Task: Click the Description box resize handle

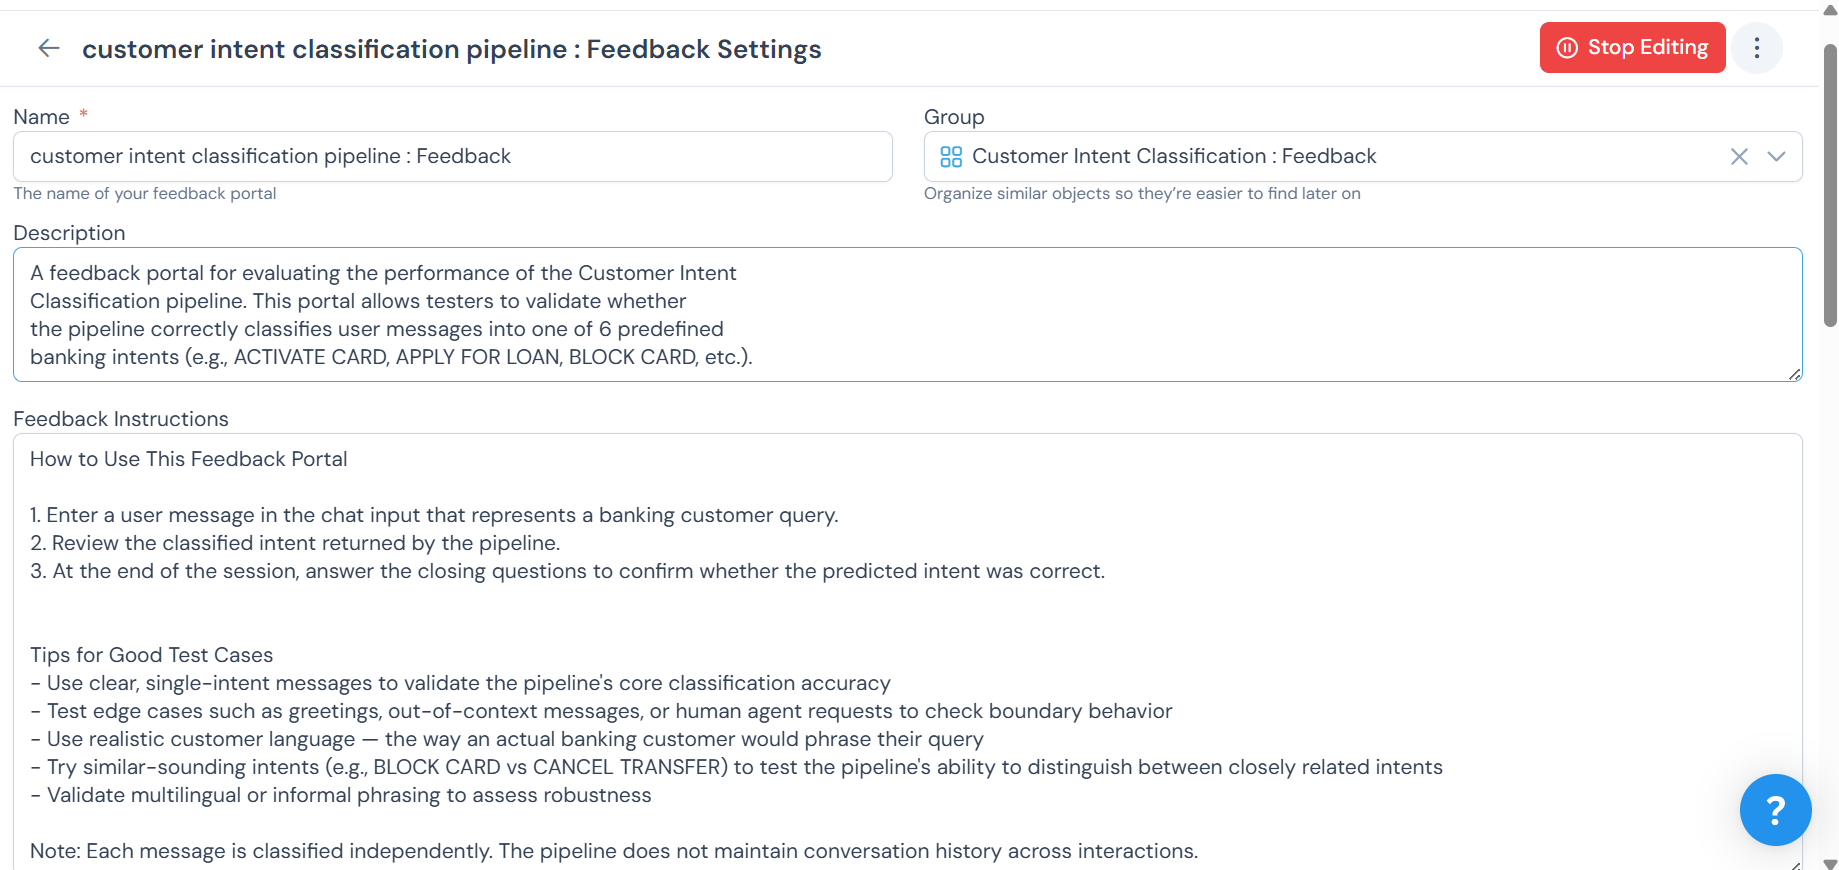Action: click(x=1794, y=374)
